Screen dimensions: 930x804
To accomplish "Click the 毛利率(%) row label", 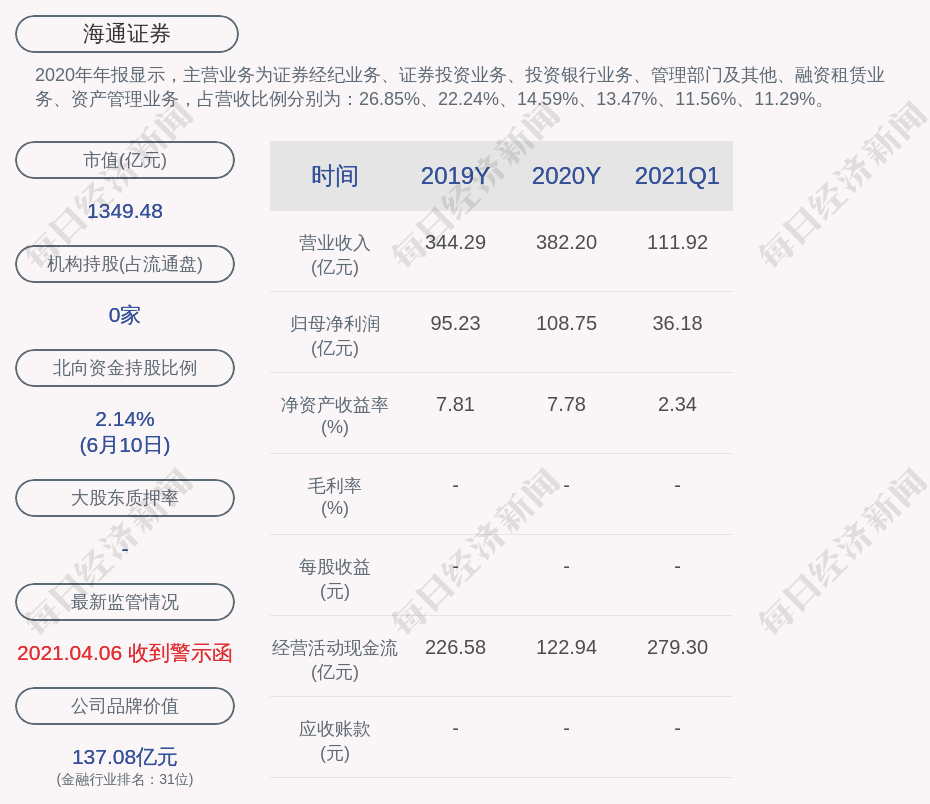I will [x=335, y=497].
